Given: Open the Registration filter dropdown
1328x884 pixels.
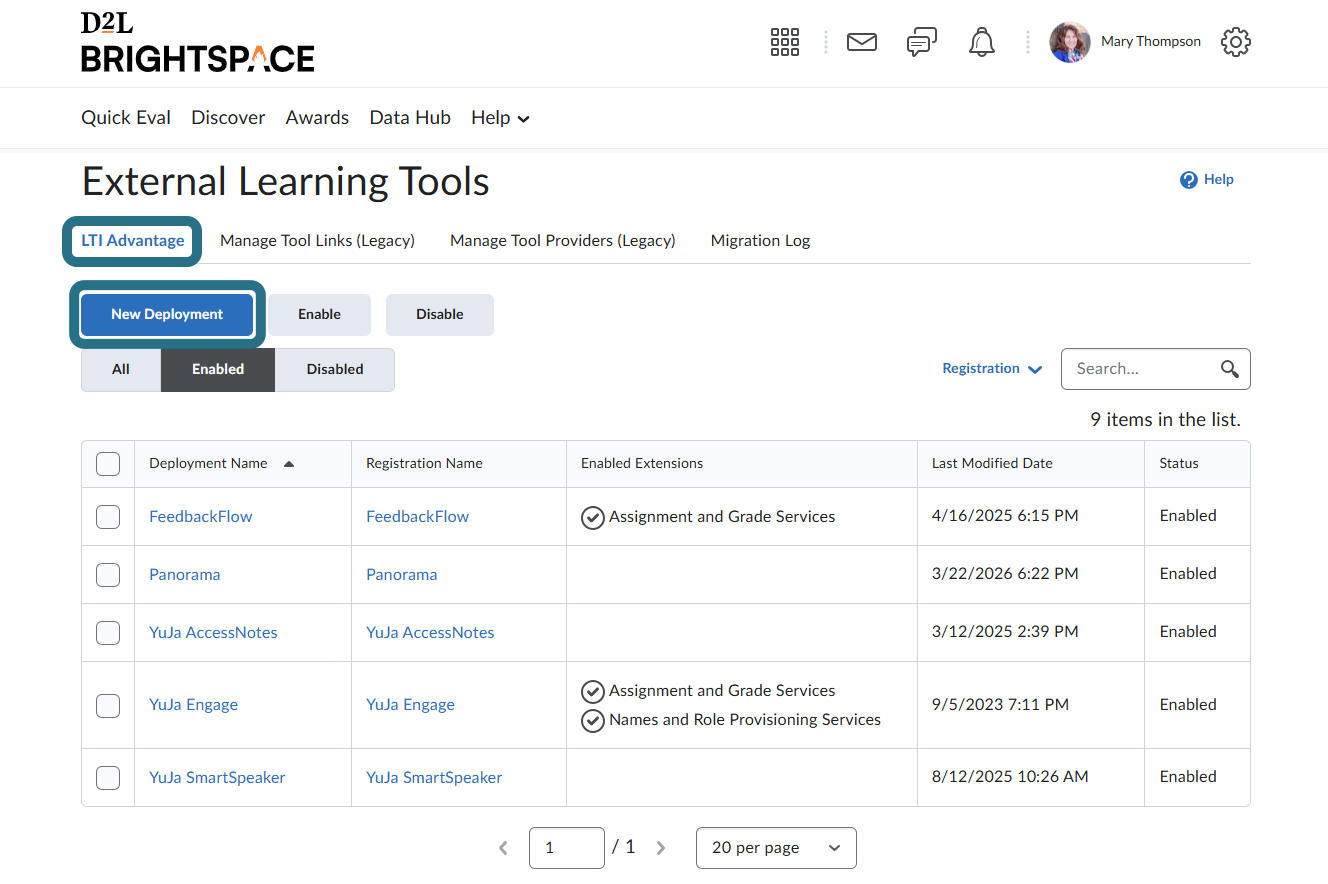Looking at the screenshot, I should pos(992,369).
